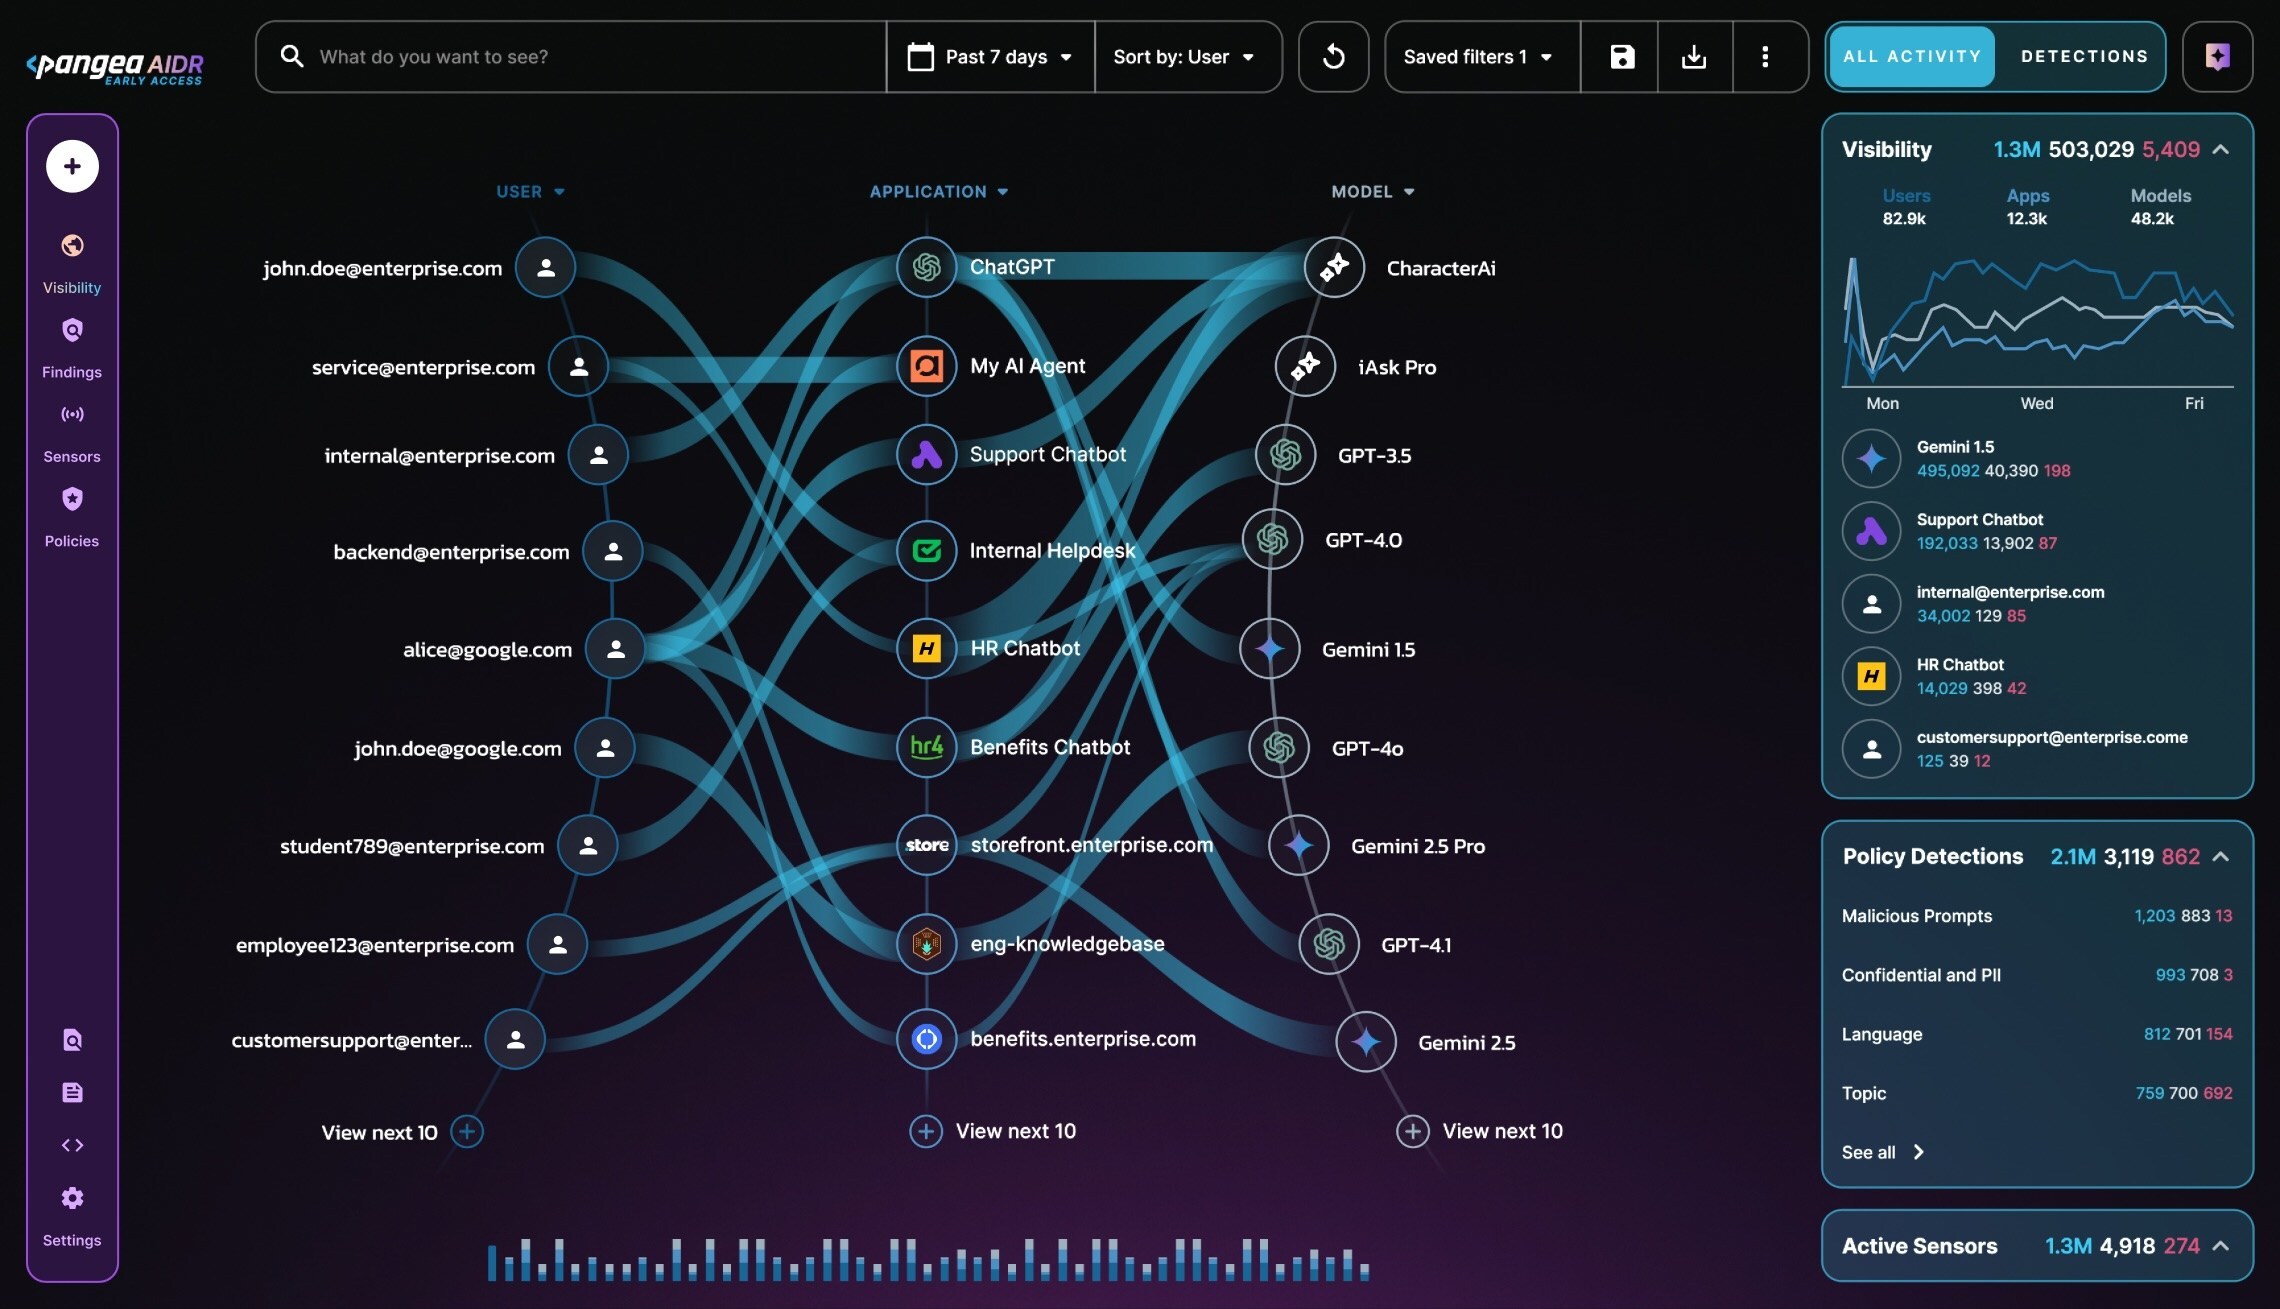
Task: Collapse the Policy Detections panel
Action: 2221,857
